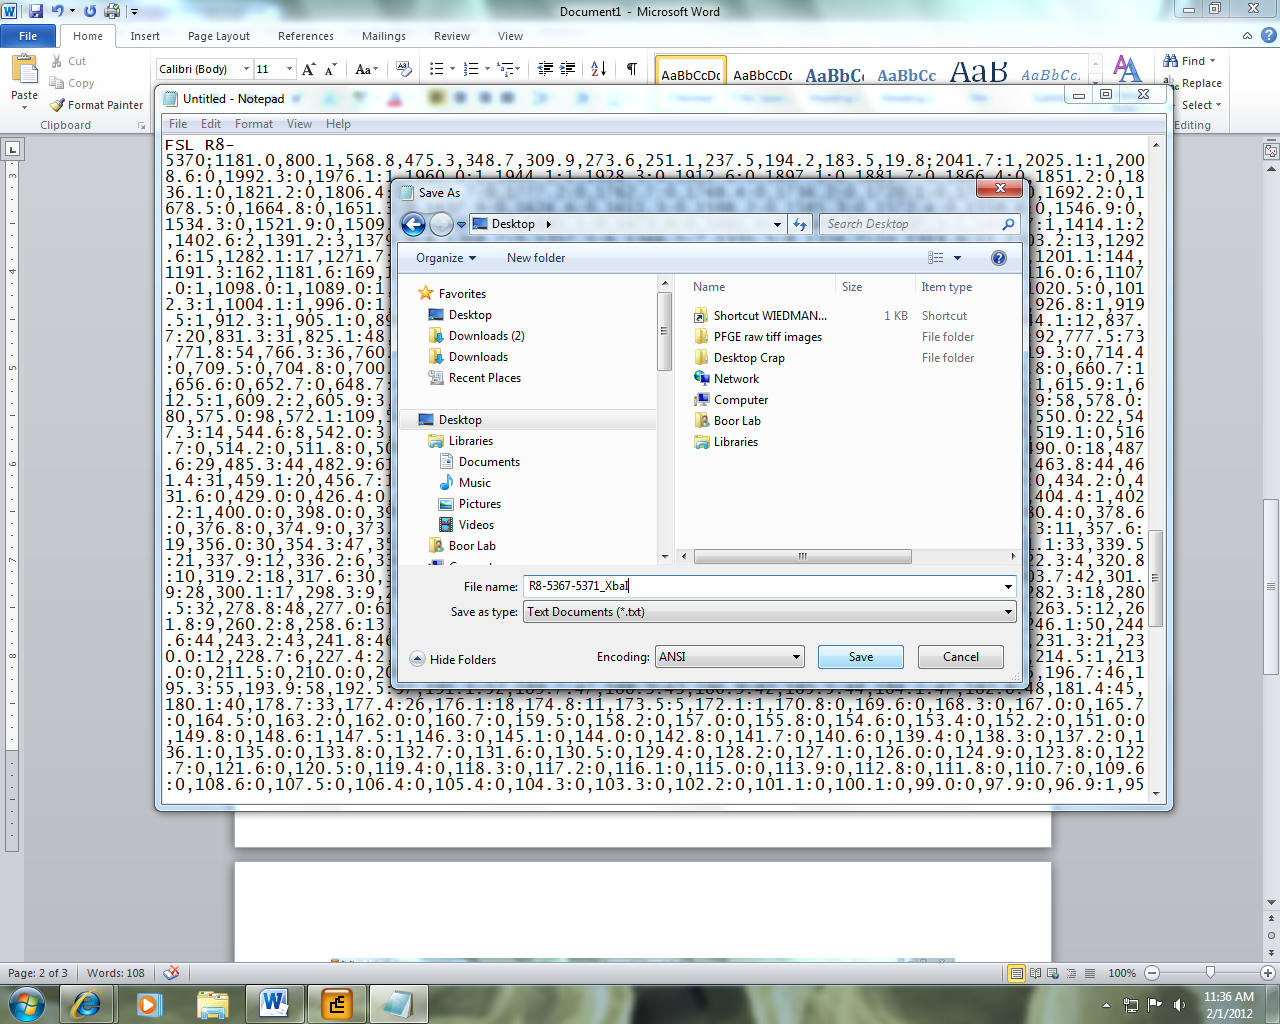Click the Search Desktop input box
Screen dimensions: 1280x1024
coord(910,224)
